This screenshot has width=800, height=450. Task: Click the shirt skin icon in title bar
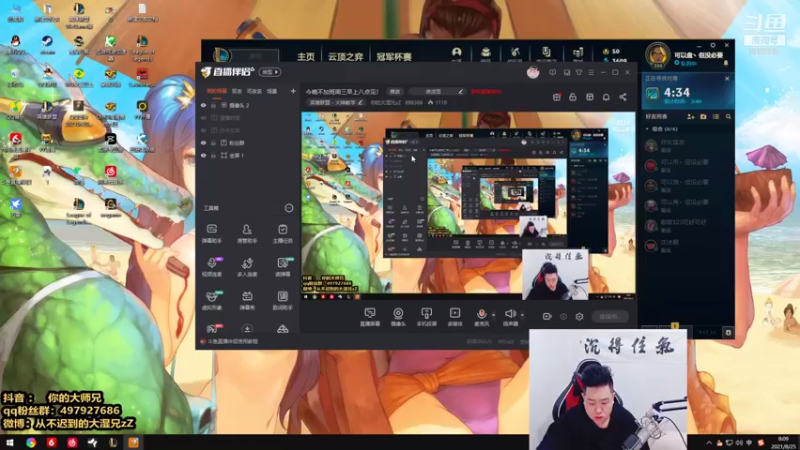[579, 72]
